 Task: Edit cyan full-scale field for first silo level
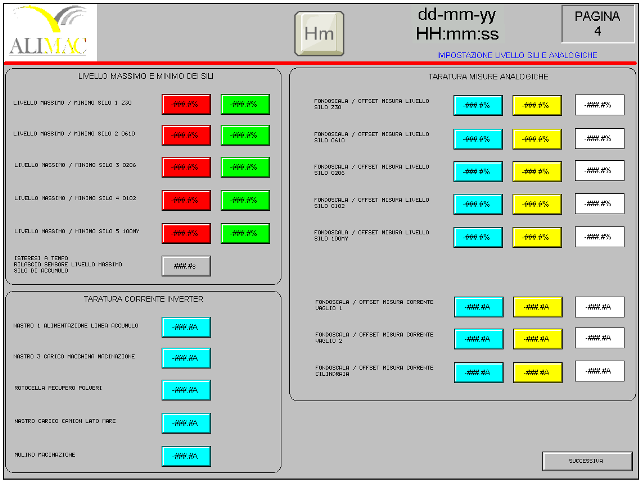(477, 105)
